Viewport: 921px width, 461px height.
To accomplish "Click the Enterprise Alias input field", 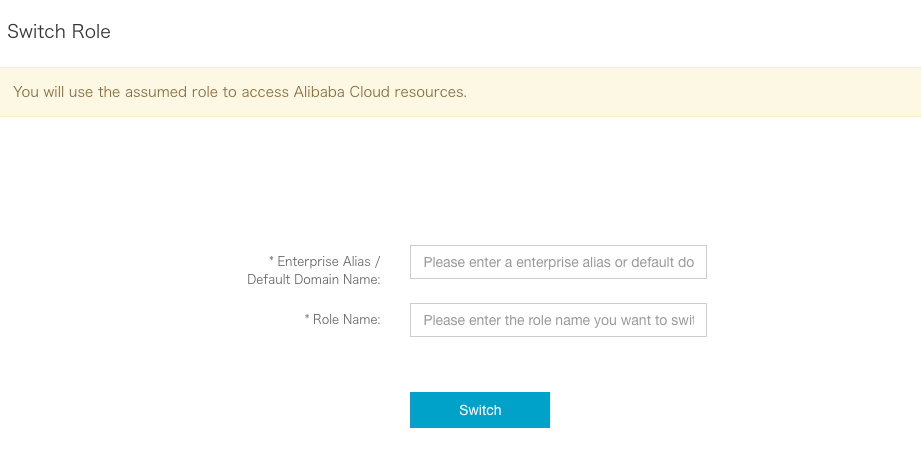I will pyautogui.click(x=558, y=262).
